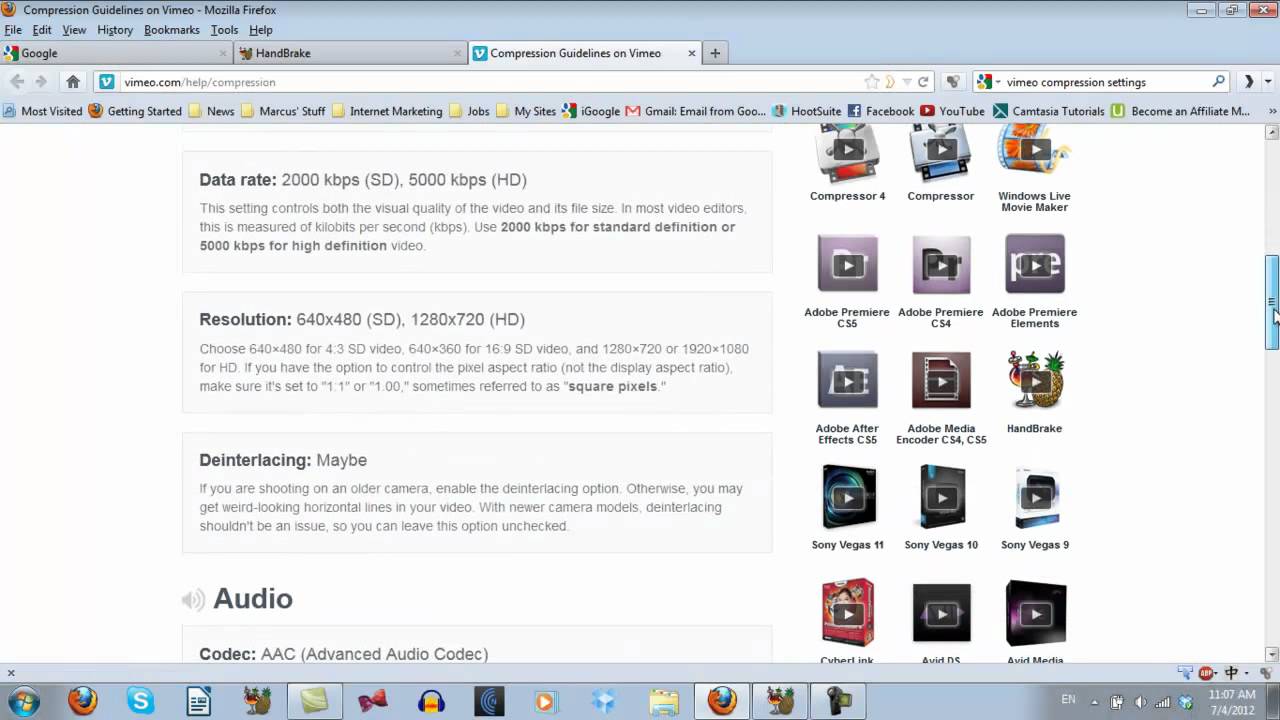The image size is (1280, 720).
Task: Open the Edit menu
Action: (41, 30)
